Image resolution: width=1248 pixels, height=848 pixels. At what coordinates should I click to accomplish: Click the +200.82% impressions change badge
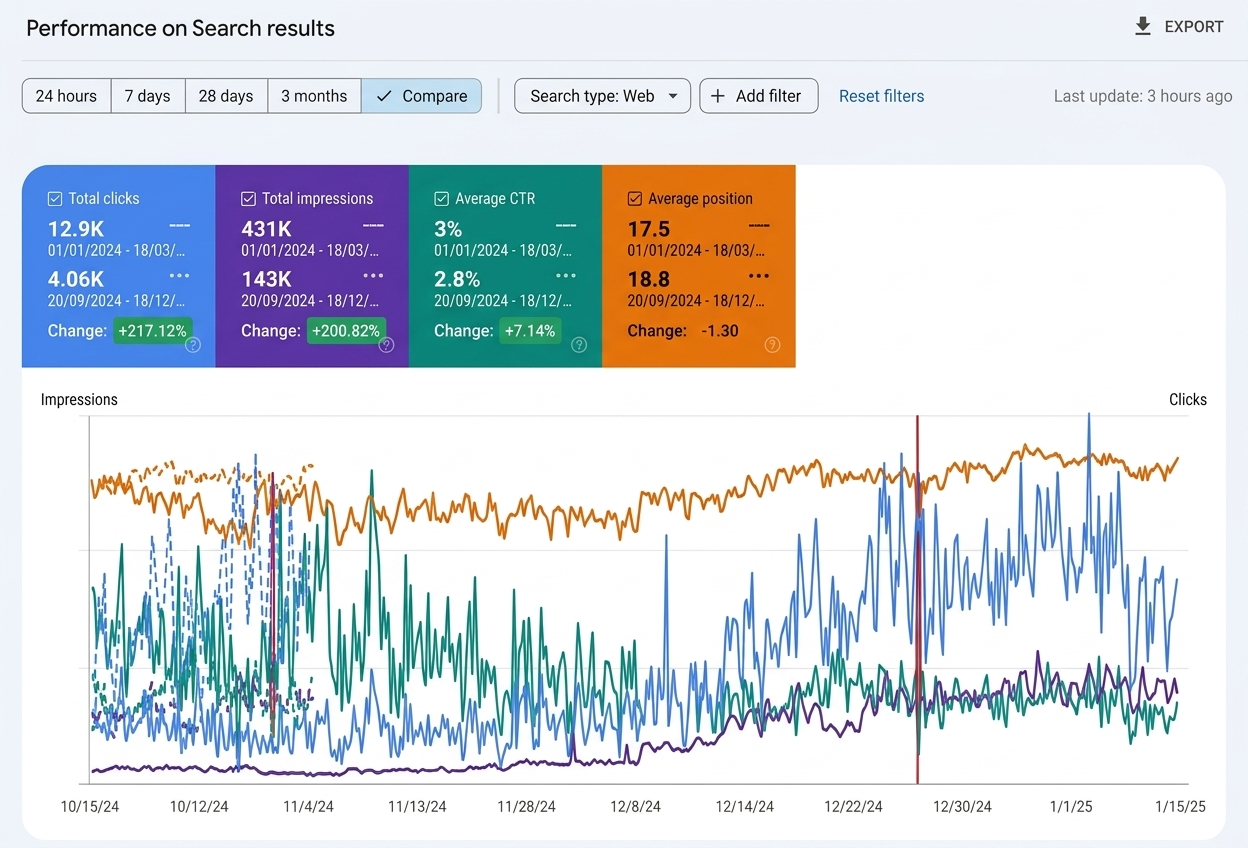[346, 330]
